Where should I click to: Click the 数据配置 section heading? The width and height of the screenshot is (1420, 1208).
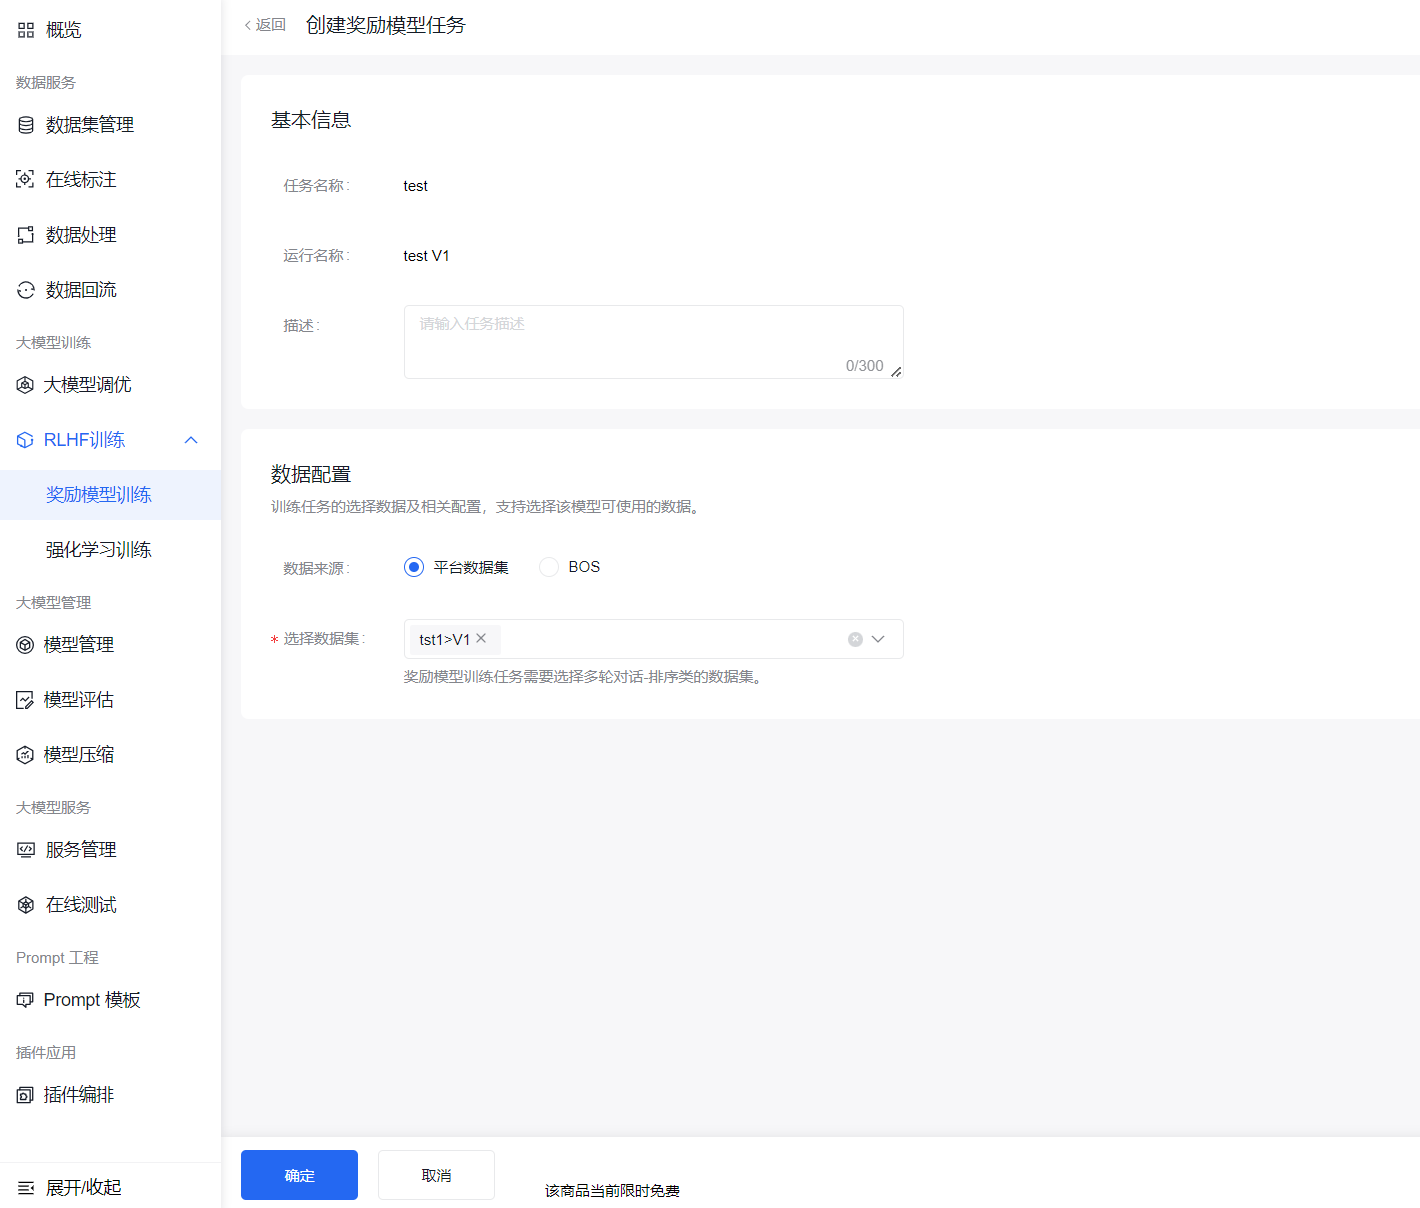(x=311, y=474)
